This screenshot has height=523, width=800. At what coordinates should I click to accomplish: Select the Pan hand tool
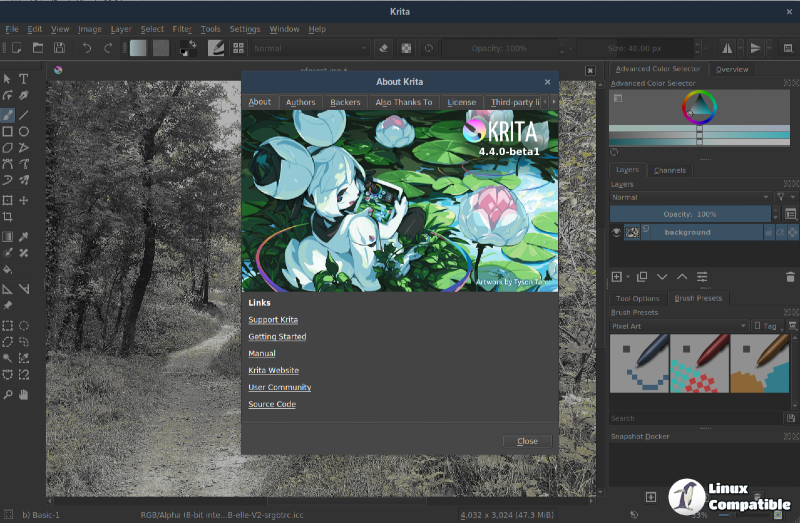24,395
